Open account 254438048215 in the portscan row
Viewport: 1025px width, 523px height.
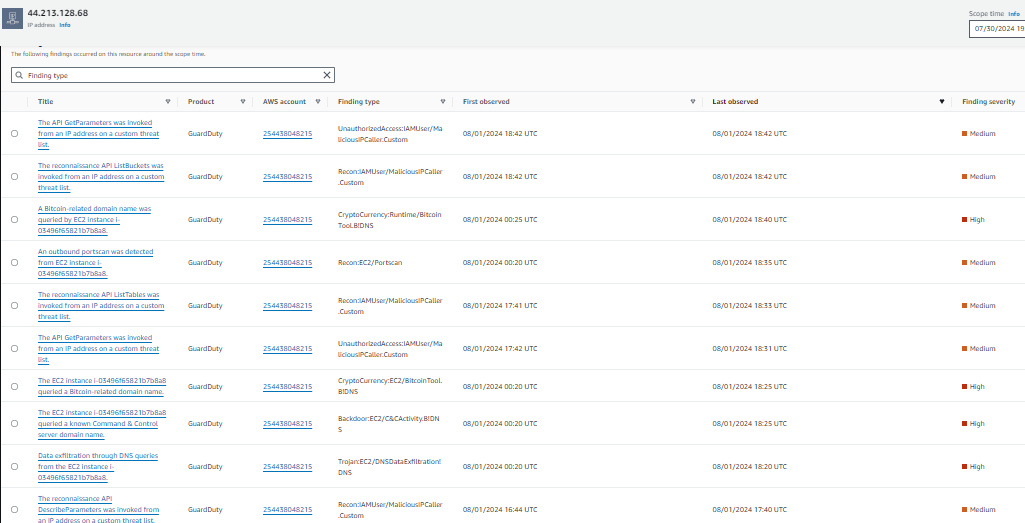tap(287, 263)
